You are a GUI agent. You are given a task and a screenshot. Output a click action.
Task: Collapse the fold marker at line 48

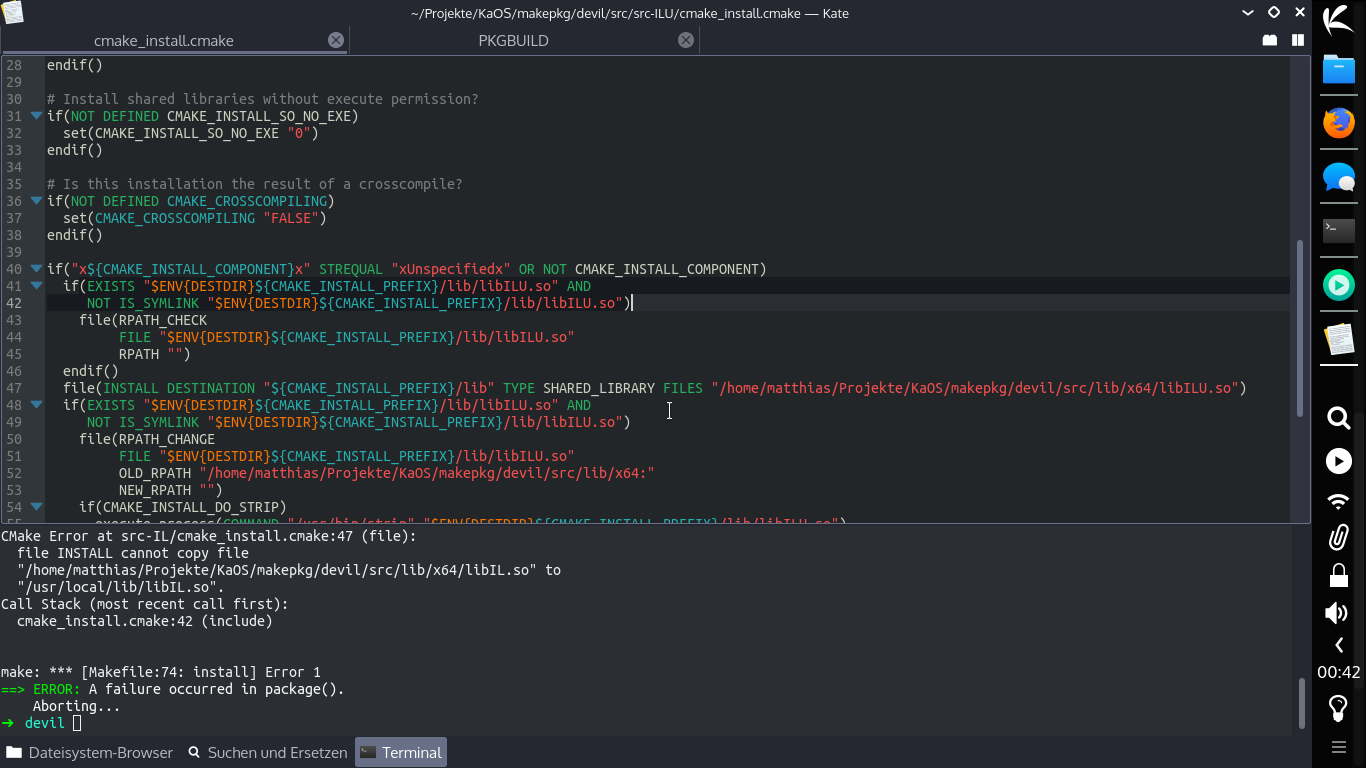(36, 405)
